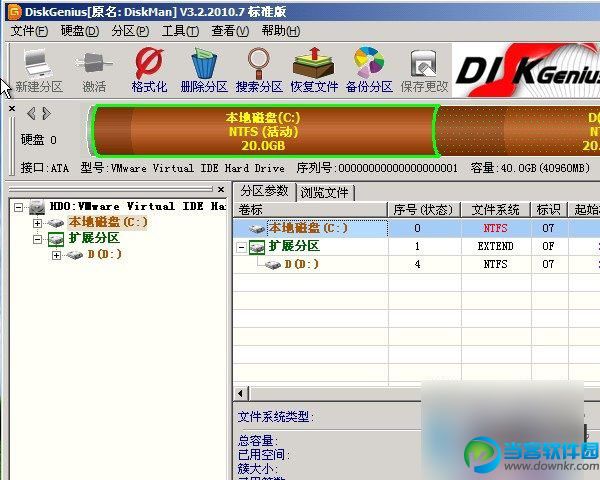Click the 标识 column header
600x480 pixels.
point(548,210)
